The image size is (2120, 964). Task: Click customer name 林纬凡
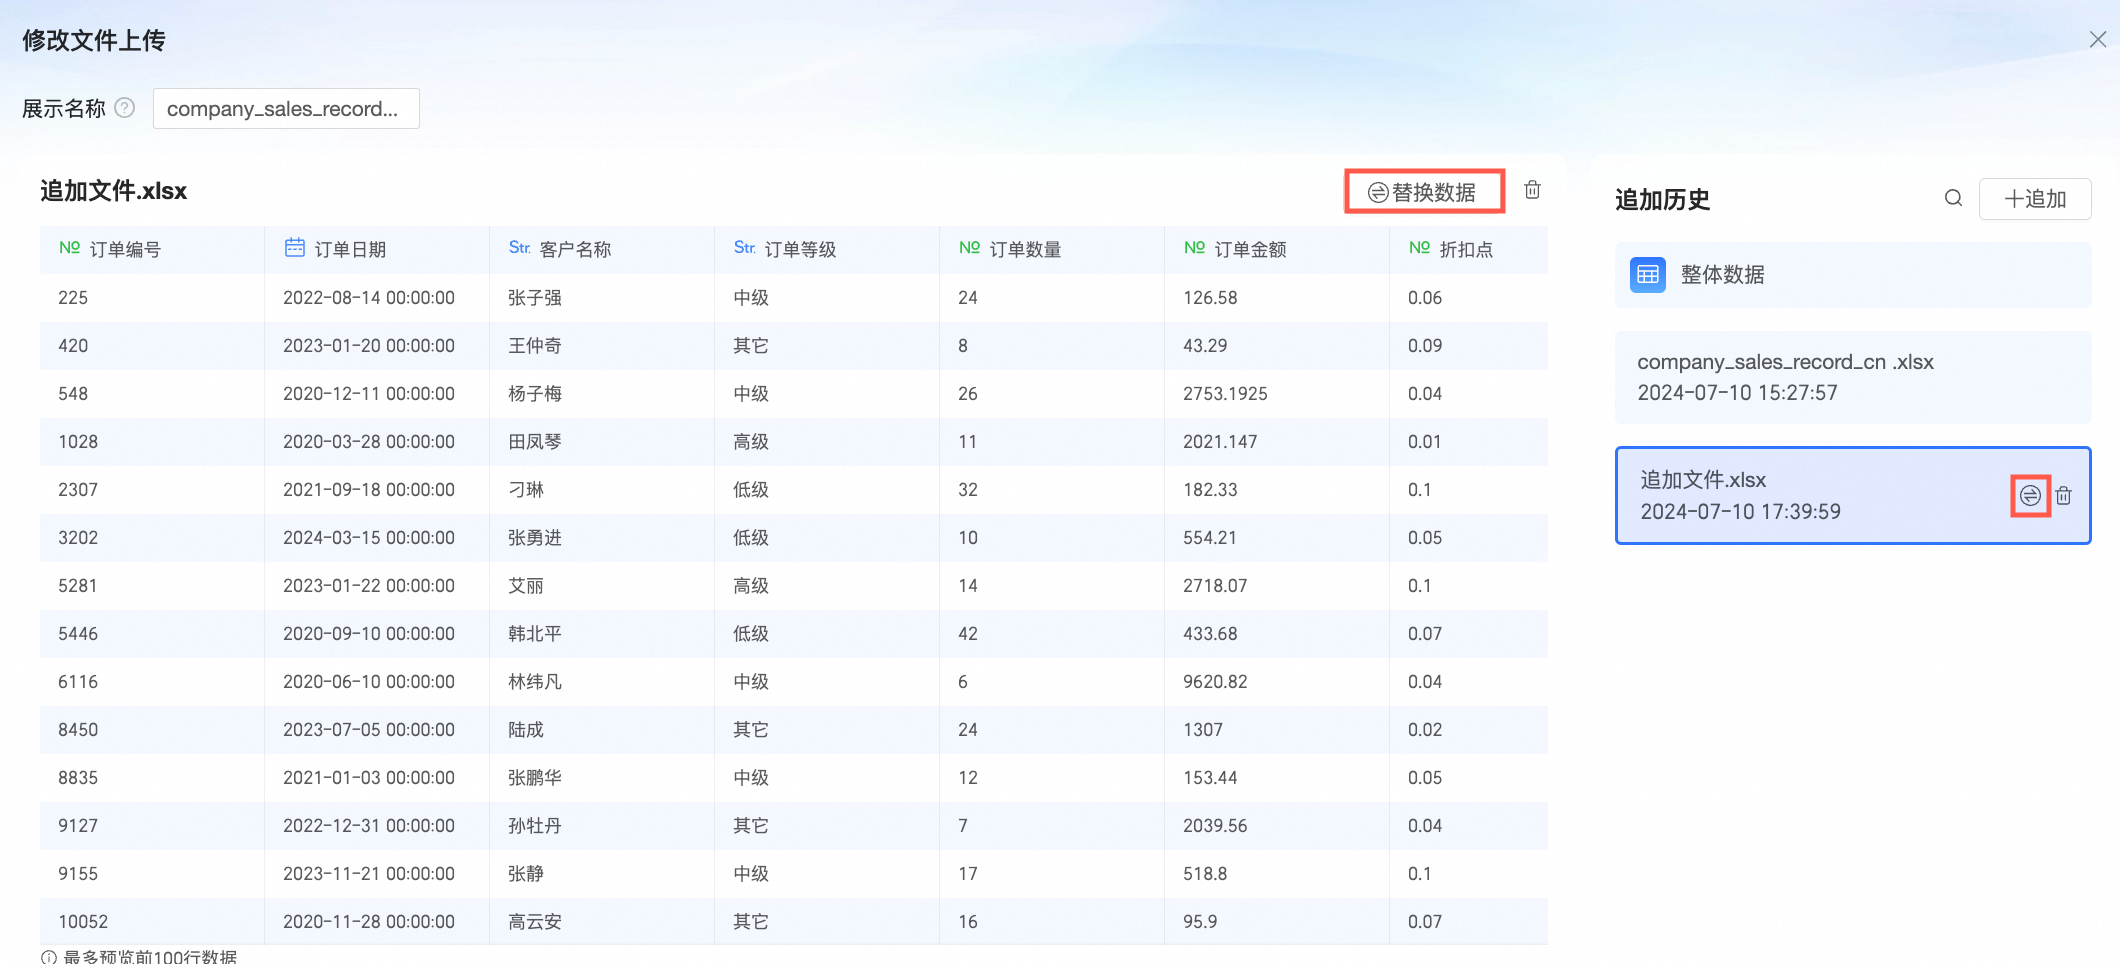click(x=535, y=682)
